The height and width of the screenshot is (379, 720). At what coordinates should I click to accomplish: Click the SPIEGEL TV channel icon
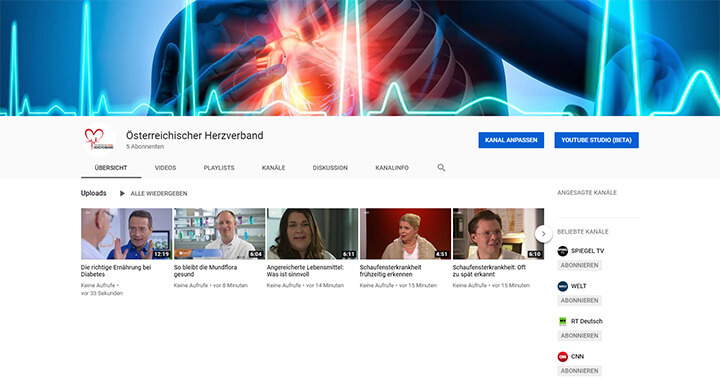tap(562, 251)
